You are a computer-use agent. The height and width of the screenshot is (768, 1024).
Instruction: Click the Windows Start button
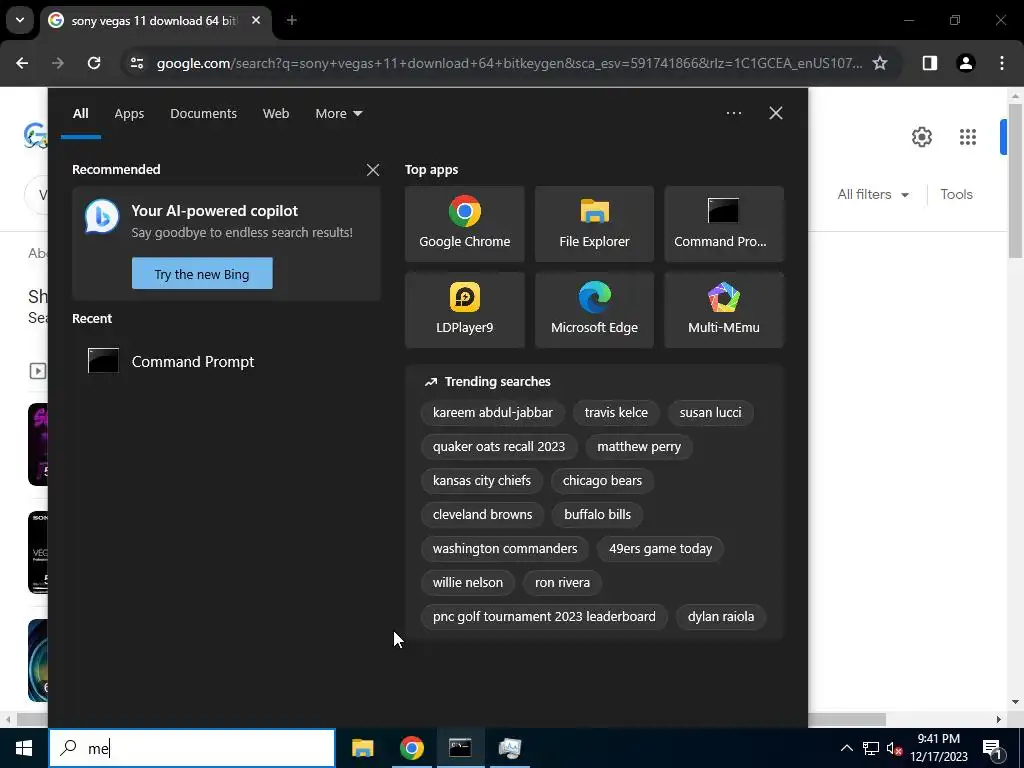click(24, 748)
